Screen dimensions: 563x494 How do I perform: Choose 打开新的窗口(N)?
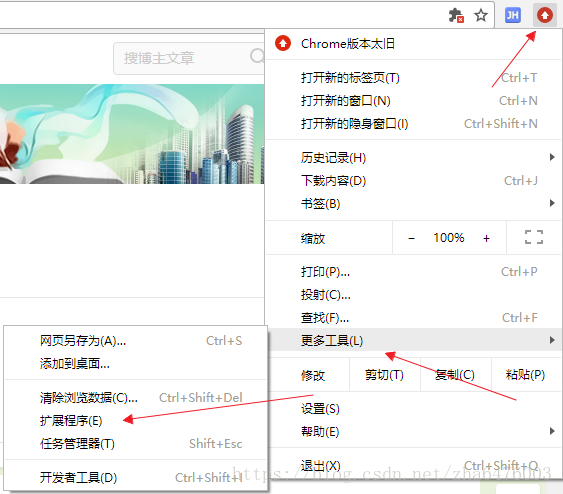pos(413,101)
